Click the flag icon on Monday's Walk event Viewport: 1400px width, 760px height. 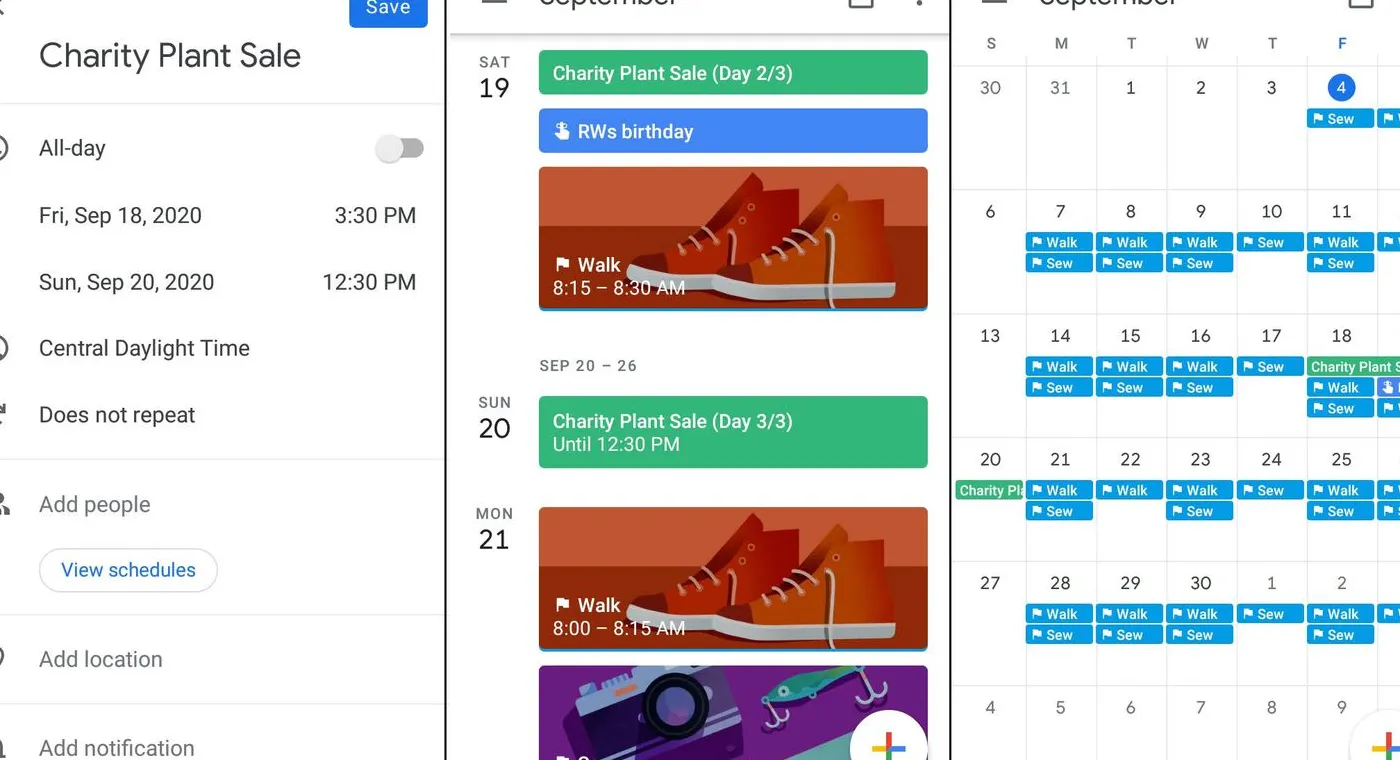(563, 605)
